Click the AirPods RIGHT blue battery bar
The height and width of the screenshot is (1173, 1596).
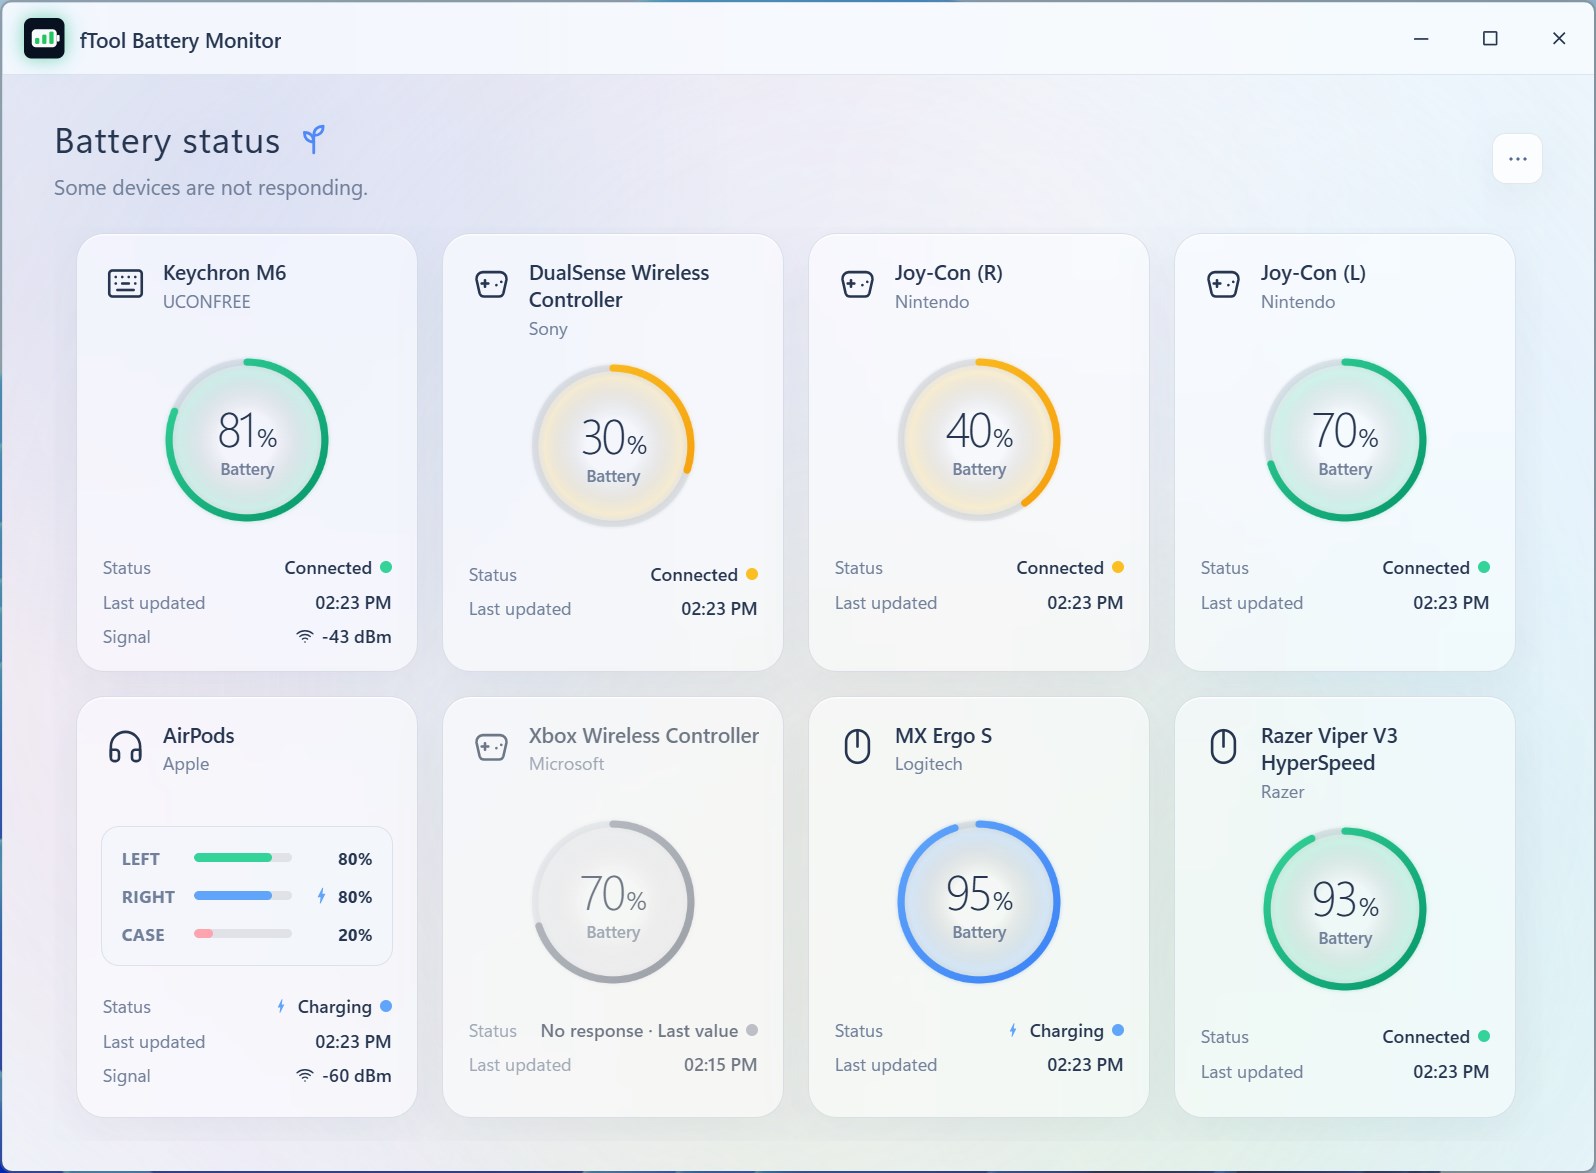click(x=243, y=896)
